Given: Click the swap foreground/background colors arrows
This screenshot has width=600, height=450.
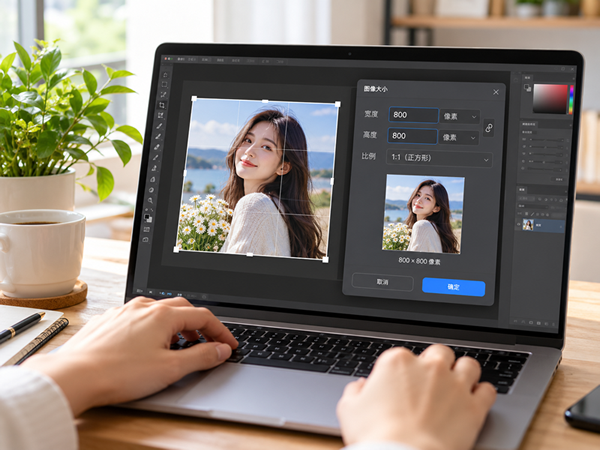Looking at the screenshot, I should tap(152, 210).
